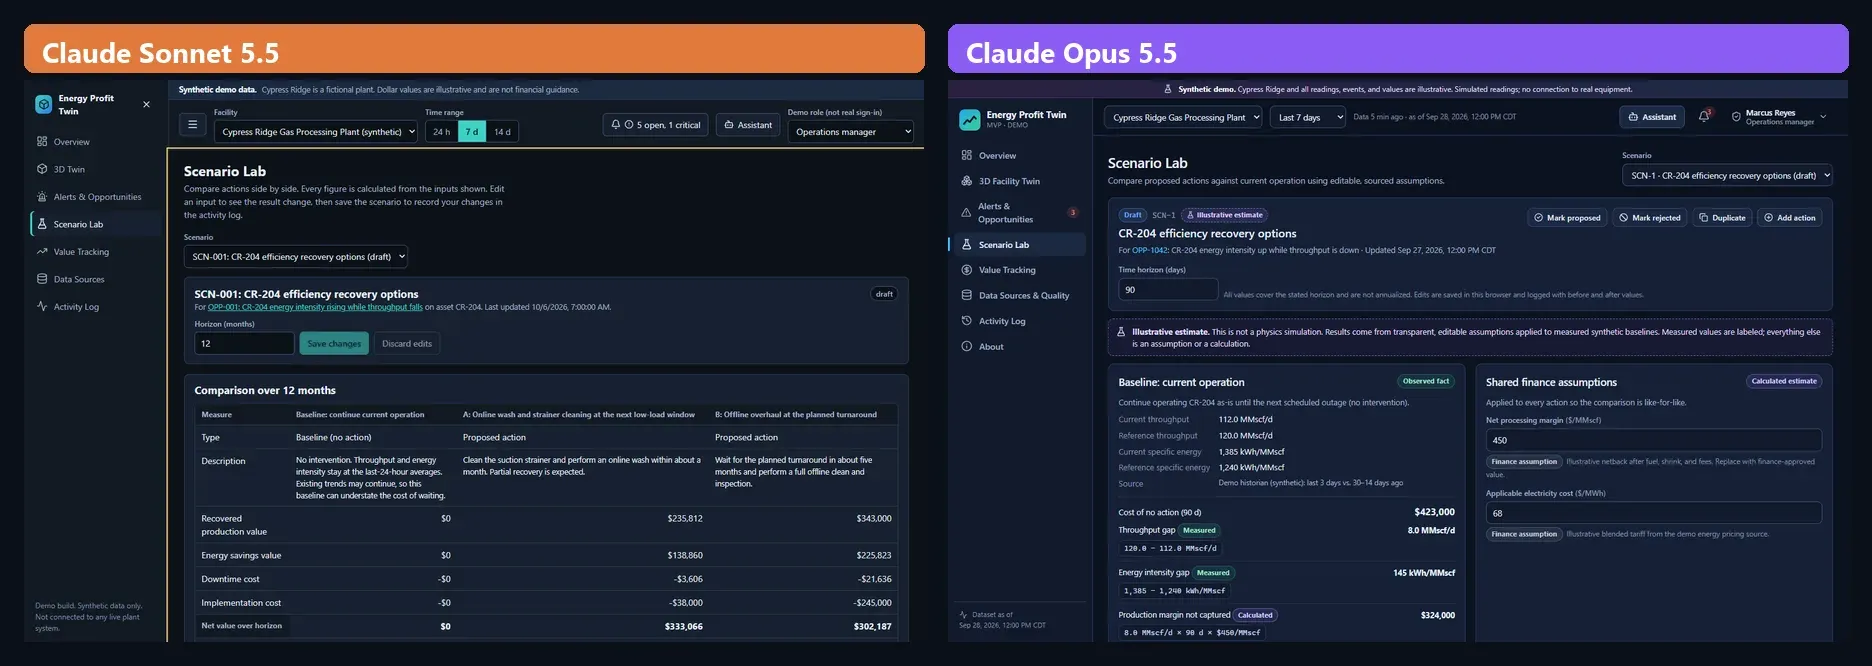Click Measured tag beside Throughput gap
Viewport: 1872px width, 666px height.
pyautogui.click(x=1199, y=531)
